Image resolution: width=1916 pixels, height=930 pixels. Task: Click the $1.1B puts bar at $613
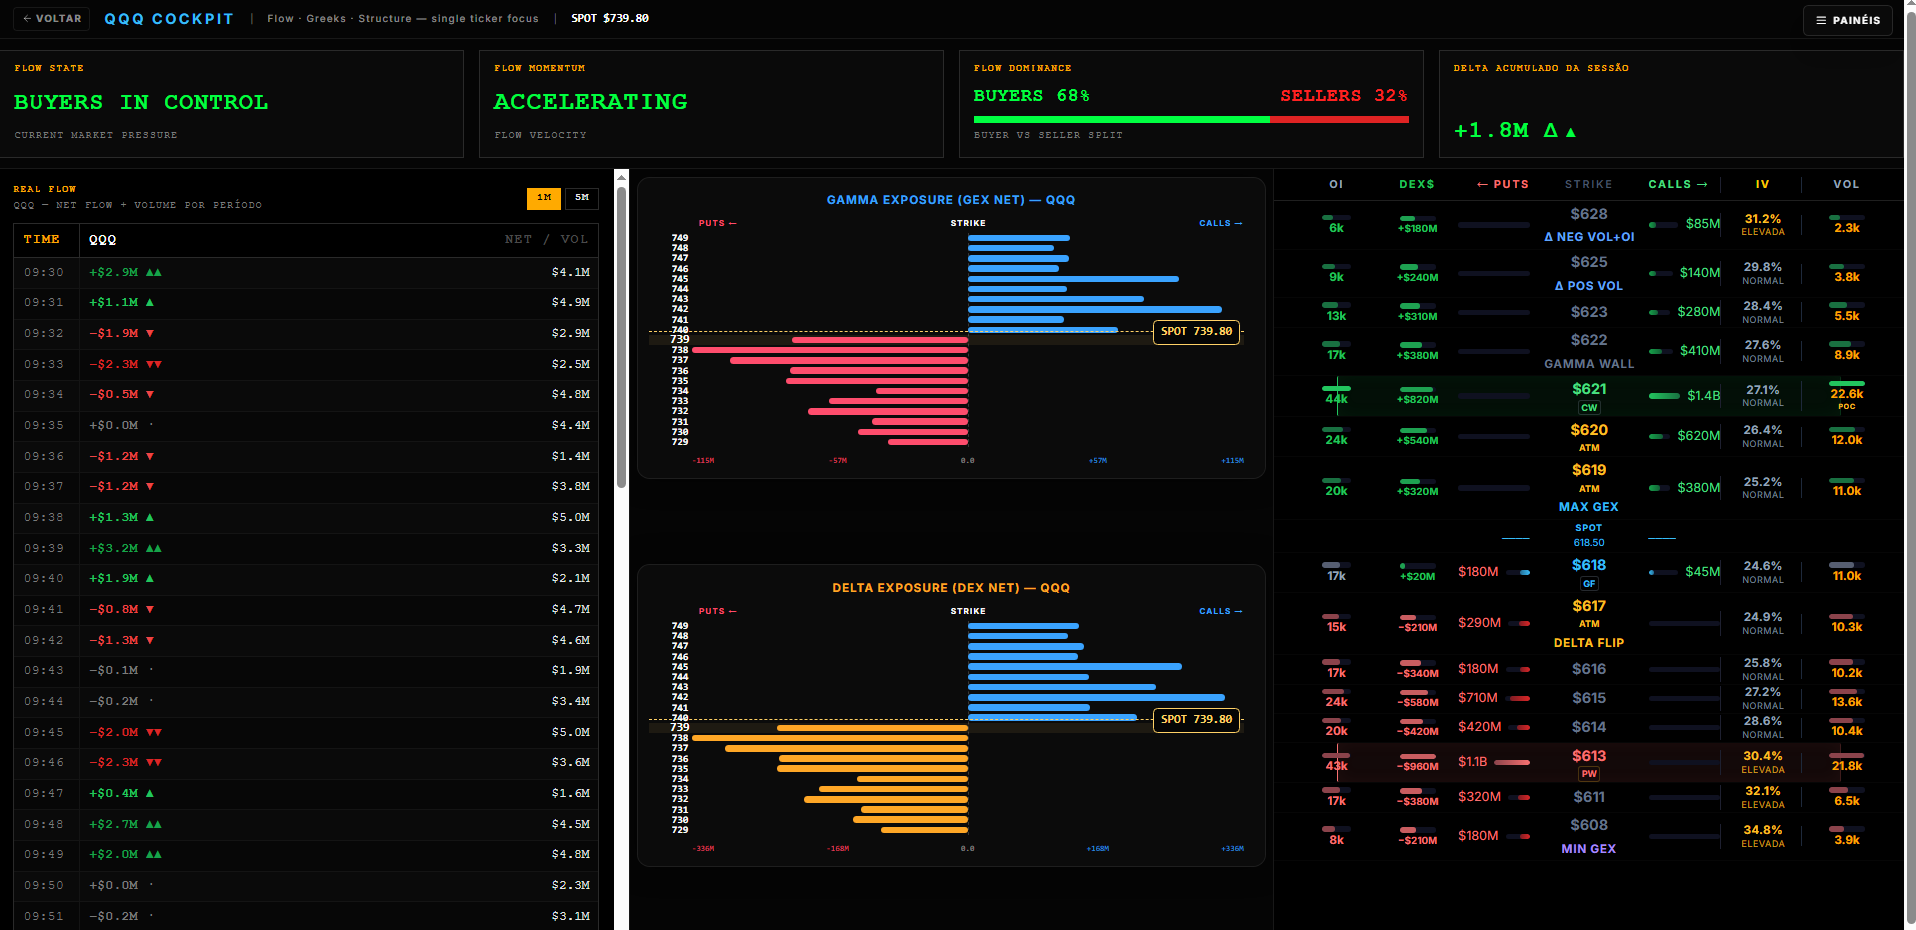[x=1512, y=762]
